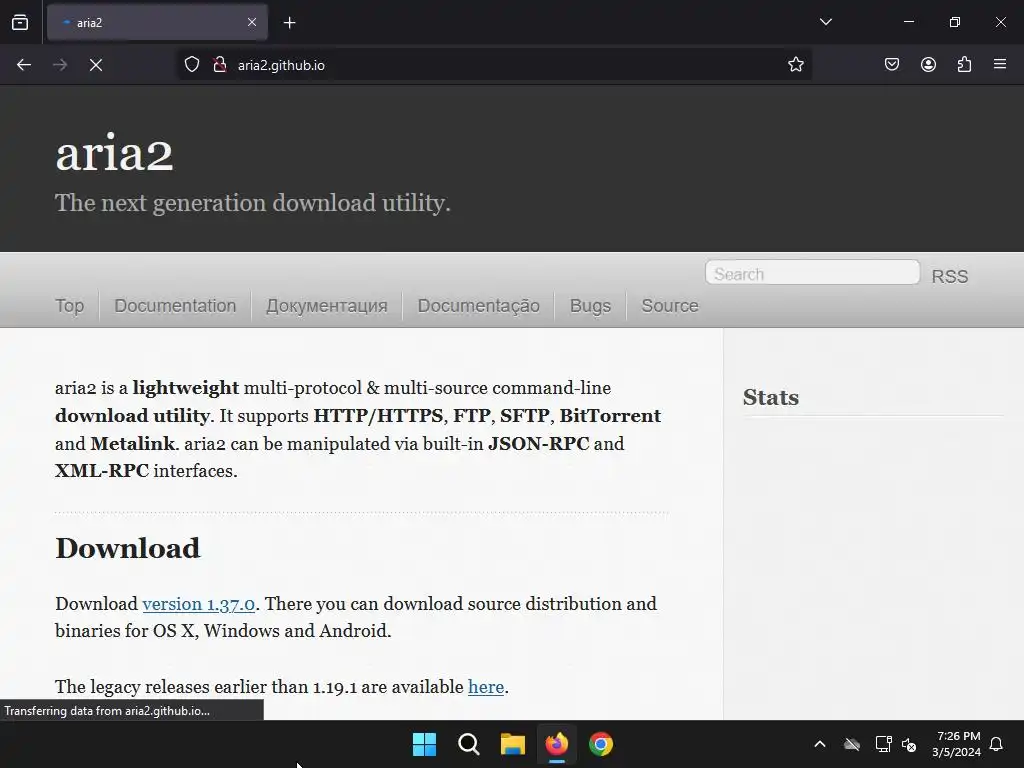Viewport: 1024px width, 768px height.
Task: Click 'BitTorrent' in the description text
Action: [610, 416]
